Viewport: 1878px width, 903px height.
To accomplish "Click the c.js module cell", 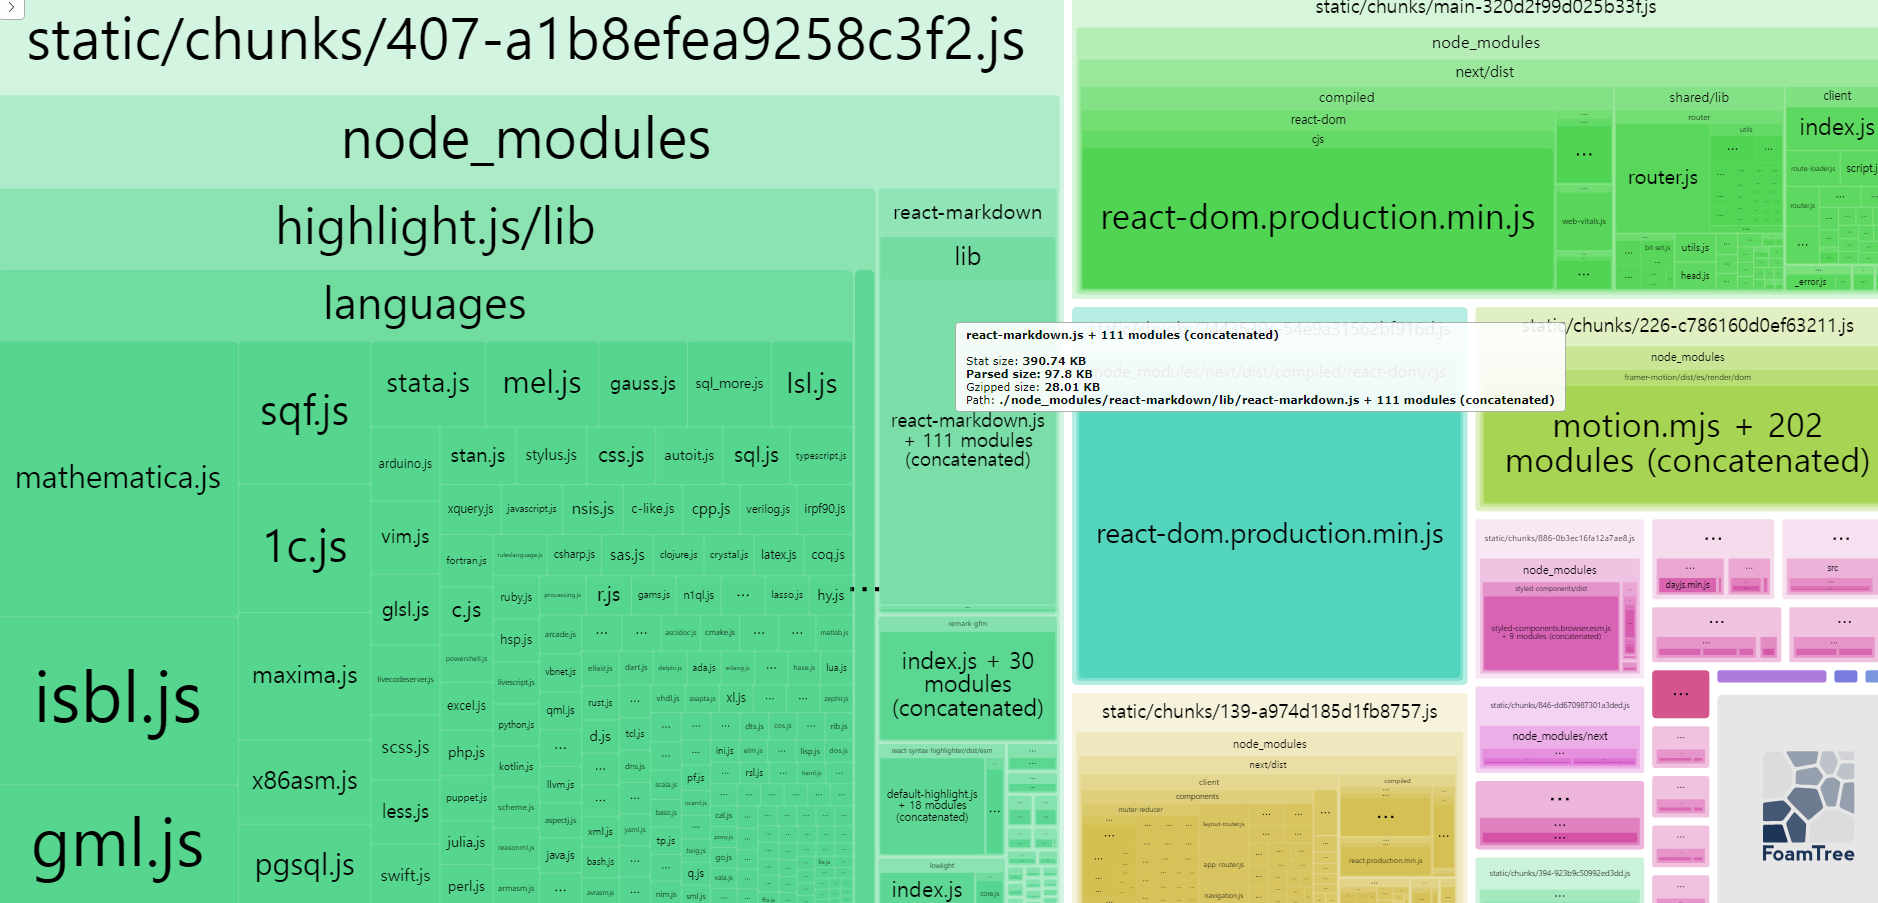I will 466,610.
